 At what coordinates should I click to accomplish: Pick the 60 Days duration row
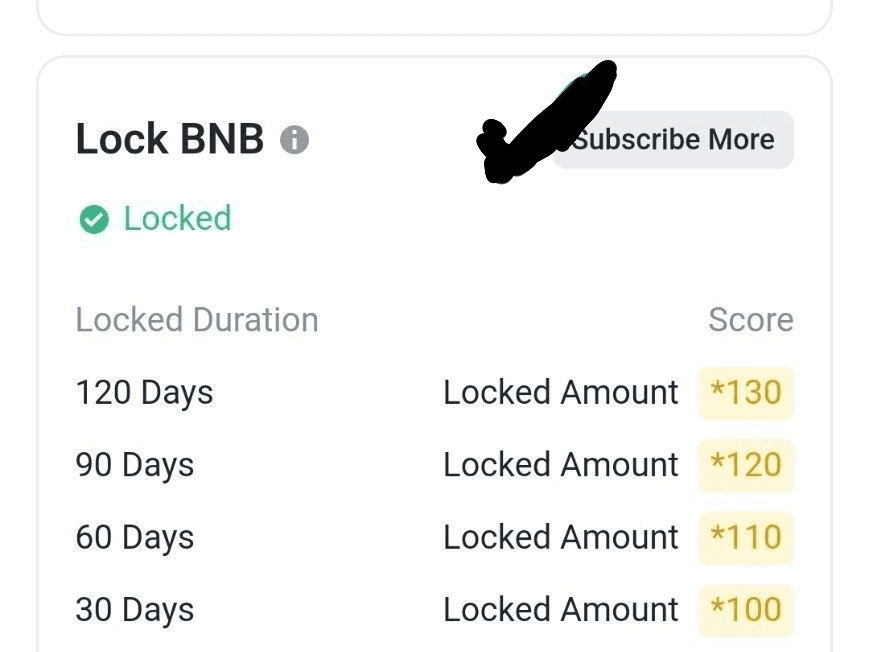click(x=134, y=538)
